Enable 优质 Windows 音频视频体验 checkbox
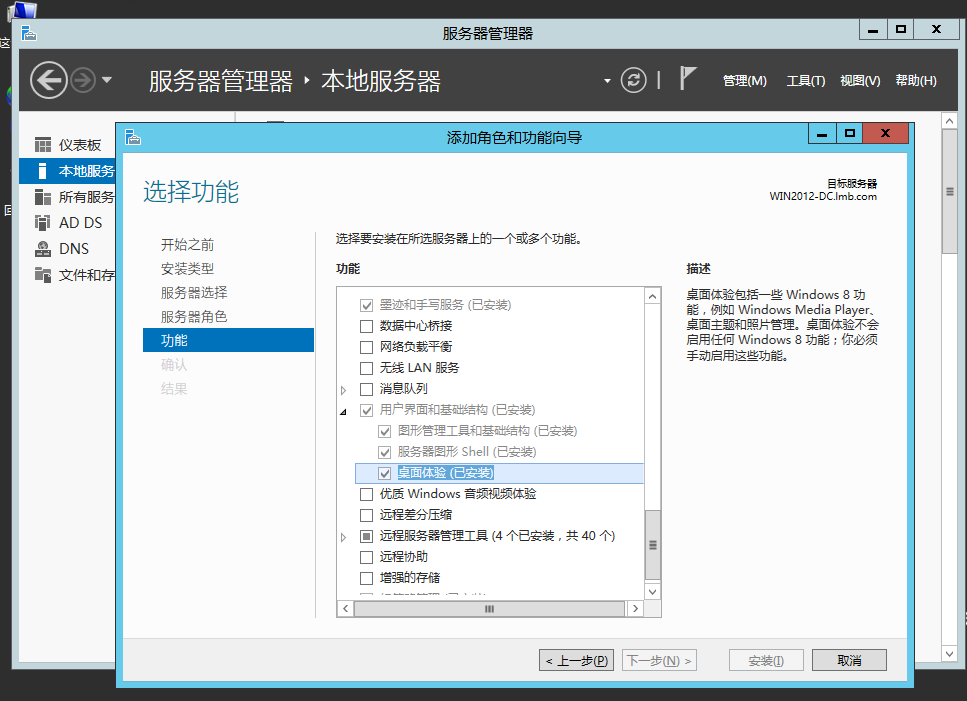Image resolution: width=967 pixels, height=701 pixels. [366, 494]
